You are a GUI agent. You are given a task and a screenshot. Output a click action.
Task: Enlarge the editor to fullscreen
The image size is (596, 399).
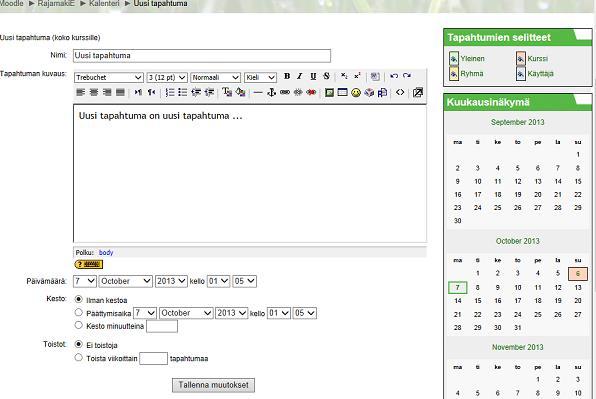tap(418, 92)
